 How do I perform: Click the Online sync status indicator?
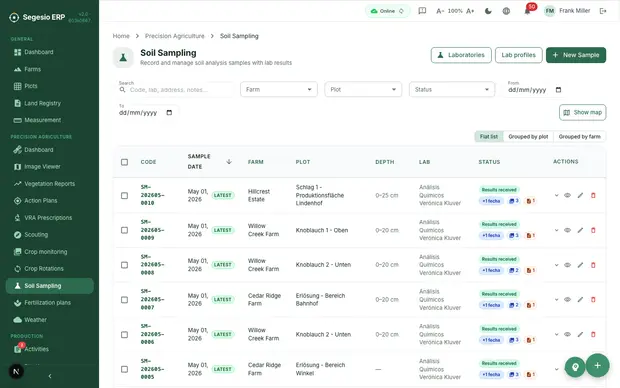[x=387, y=11]
